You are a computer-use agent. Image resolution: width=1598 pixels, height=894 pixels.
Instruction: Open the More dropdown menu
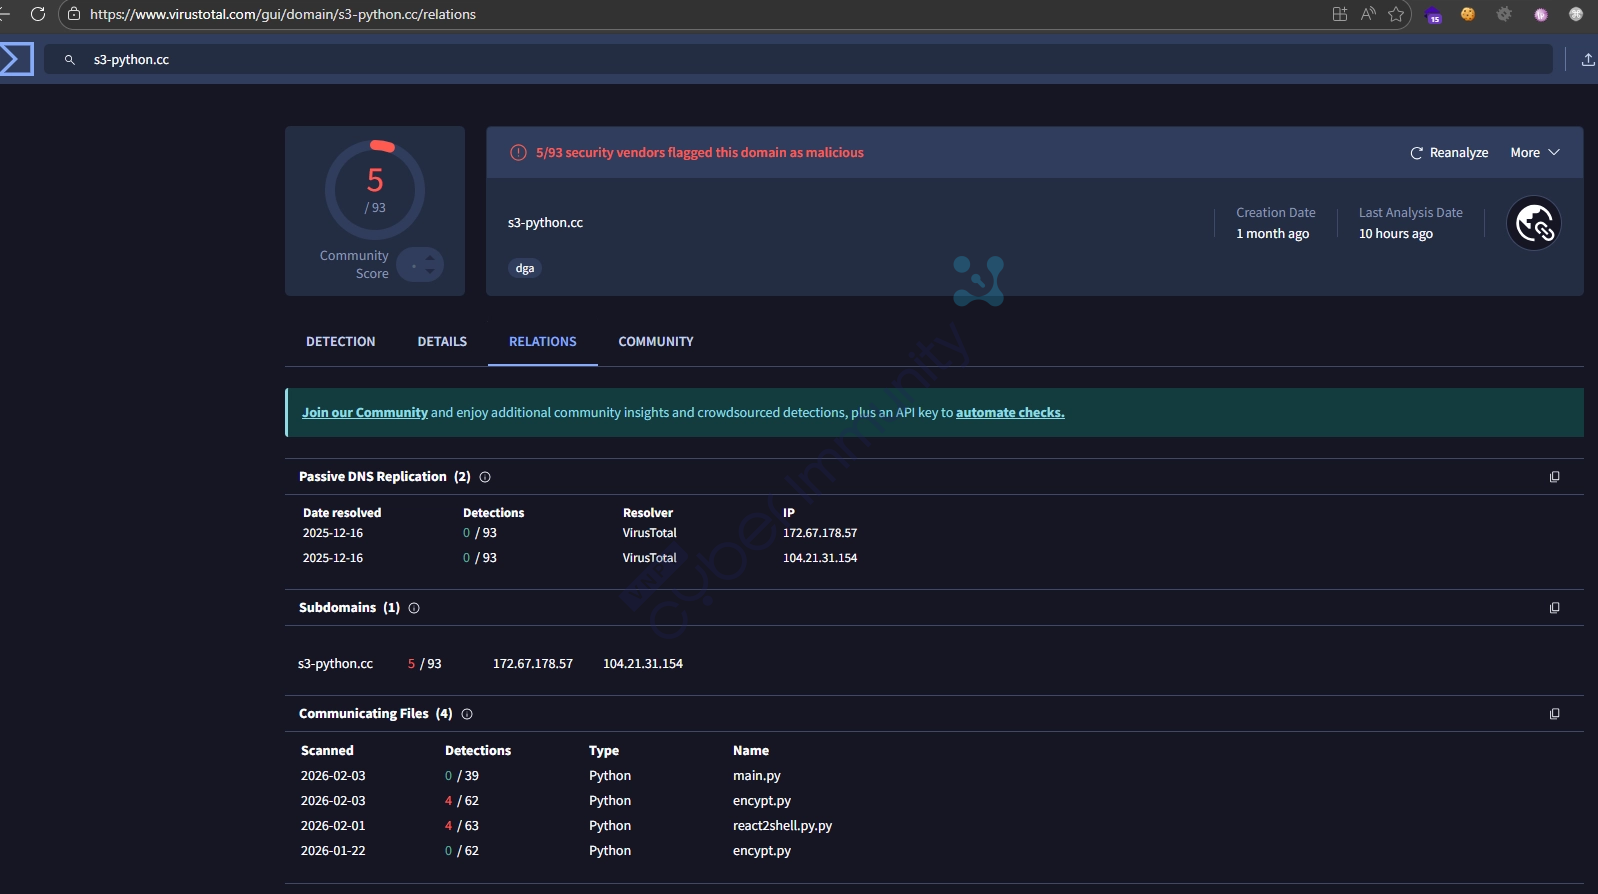1534,153
